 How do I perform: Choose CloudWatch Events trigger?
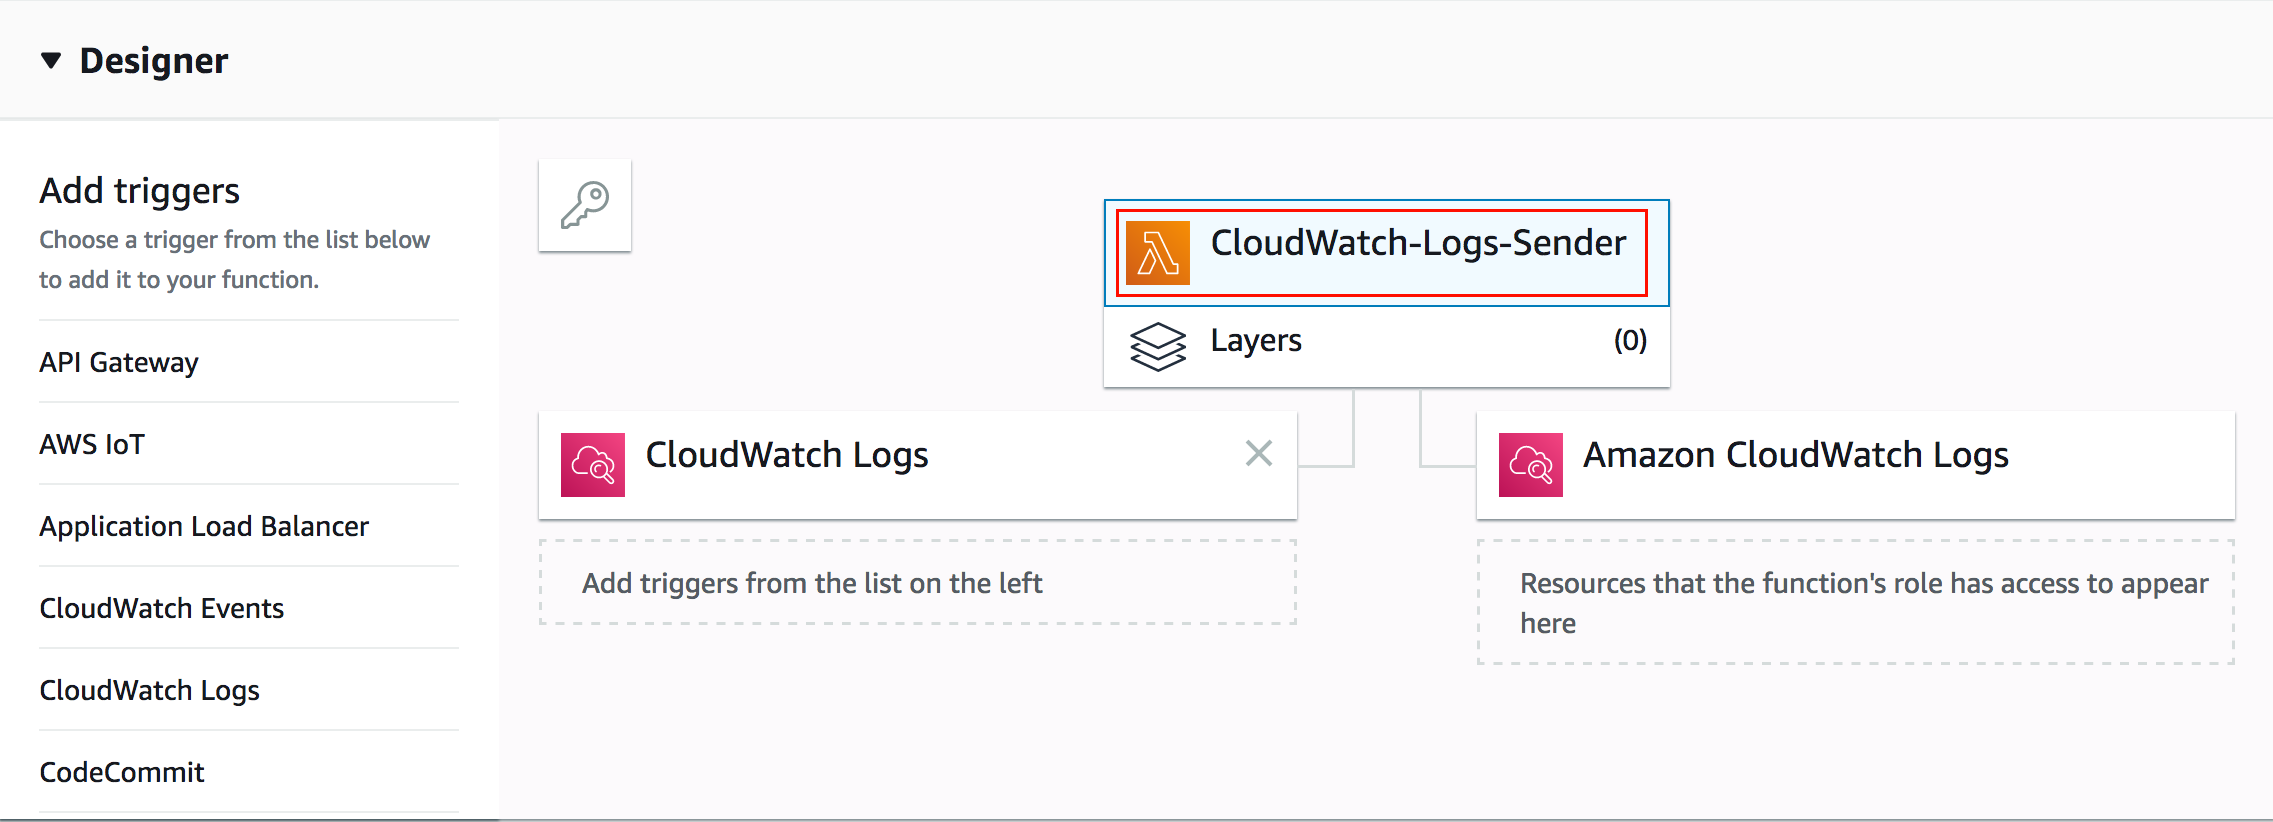[162, 608]
